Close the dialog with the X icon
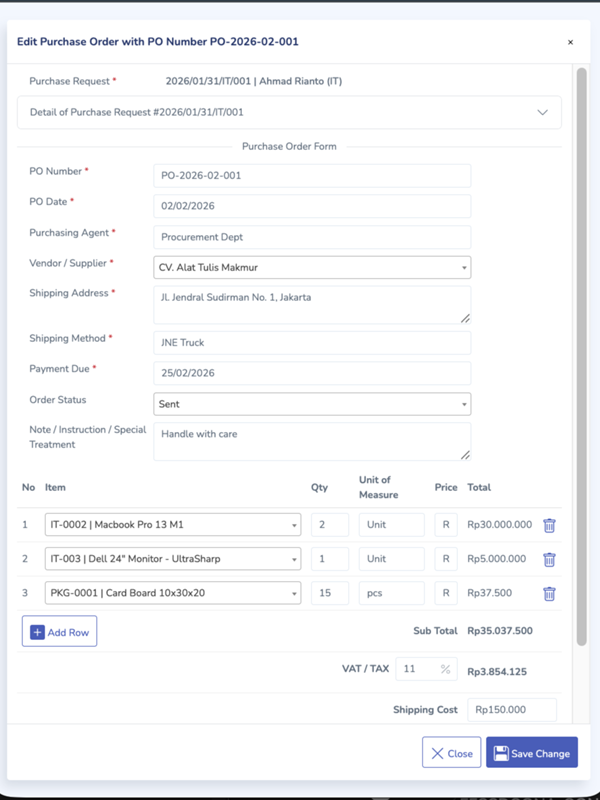 pos(570,42)
